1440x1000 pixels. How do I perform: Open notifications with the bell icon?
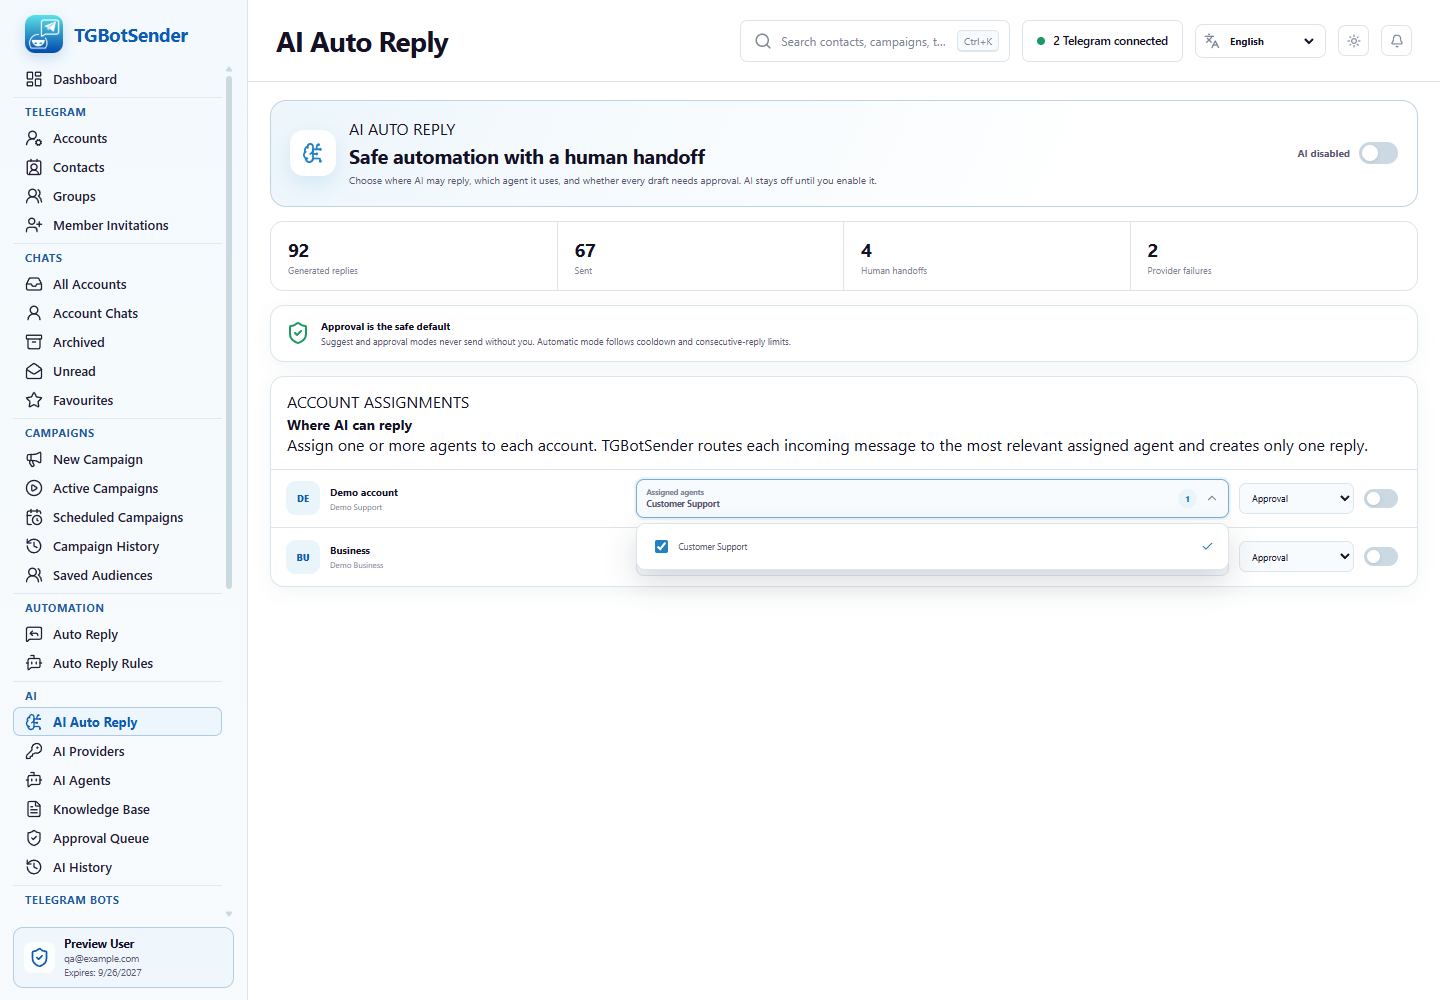tap(1397, 41)
